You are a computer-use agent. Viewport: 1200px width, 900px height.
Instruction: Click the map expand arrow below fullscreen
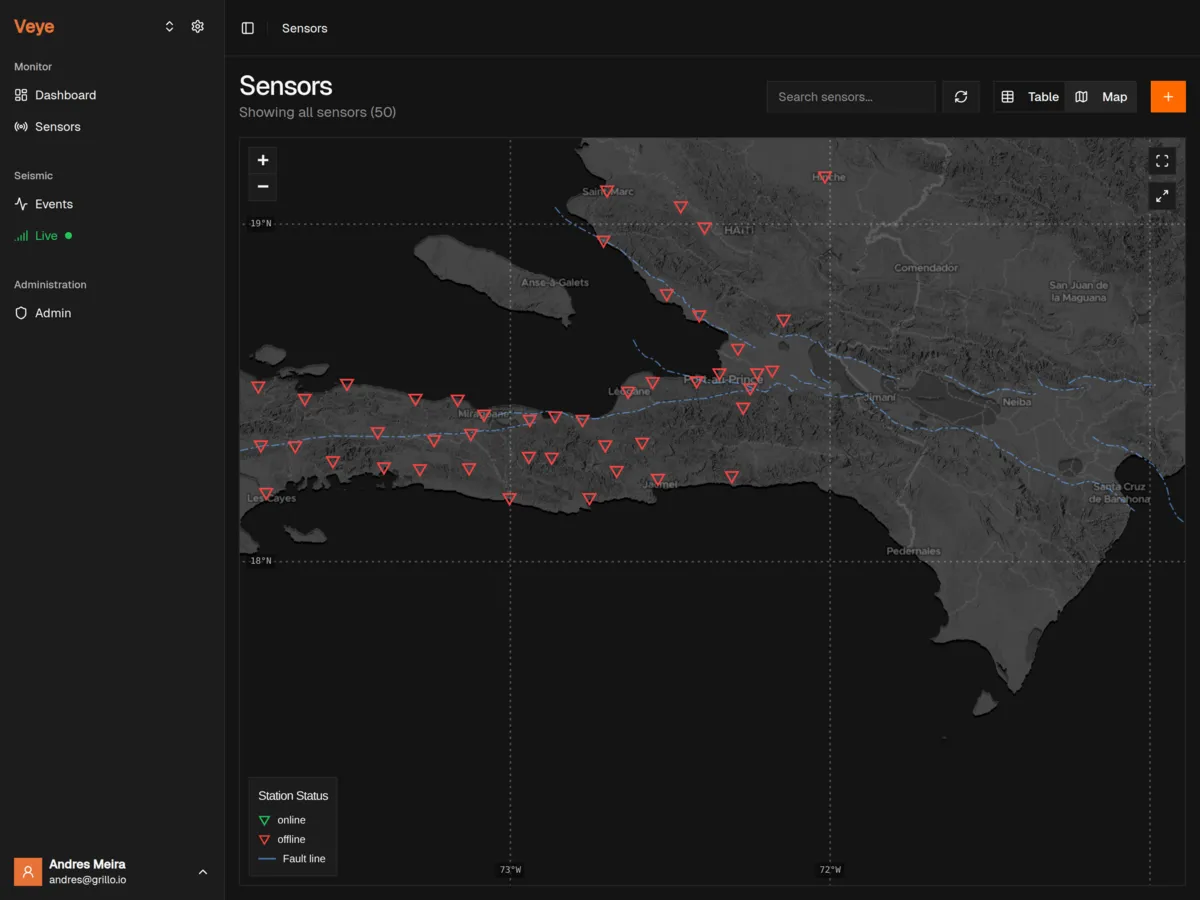[1161, 196]
